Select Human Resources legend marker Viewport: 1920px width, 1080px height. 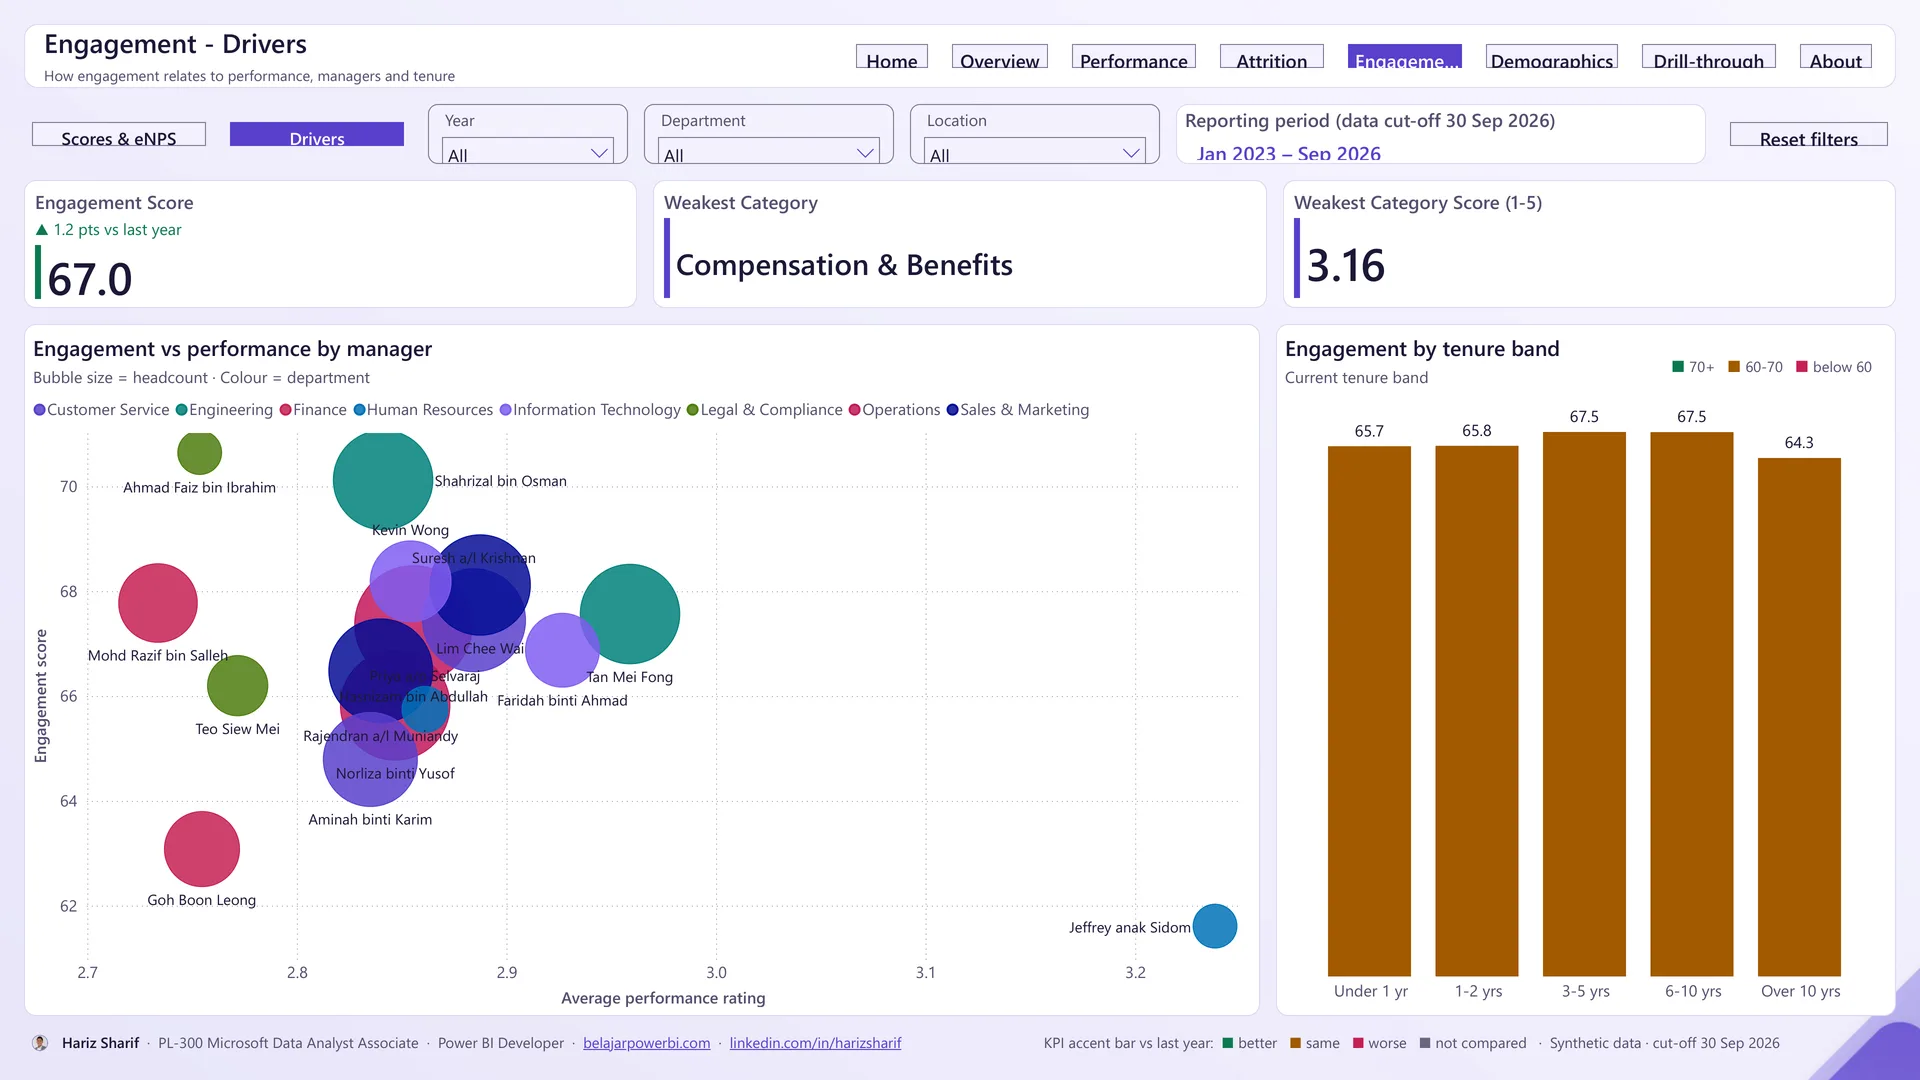coord(360,410)
